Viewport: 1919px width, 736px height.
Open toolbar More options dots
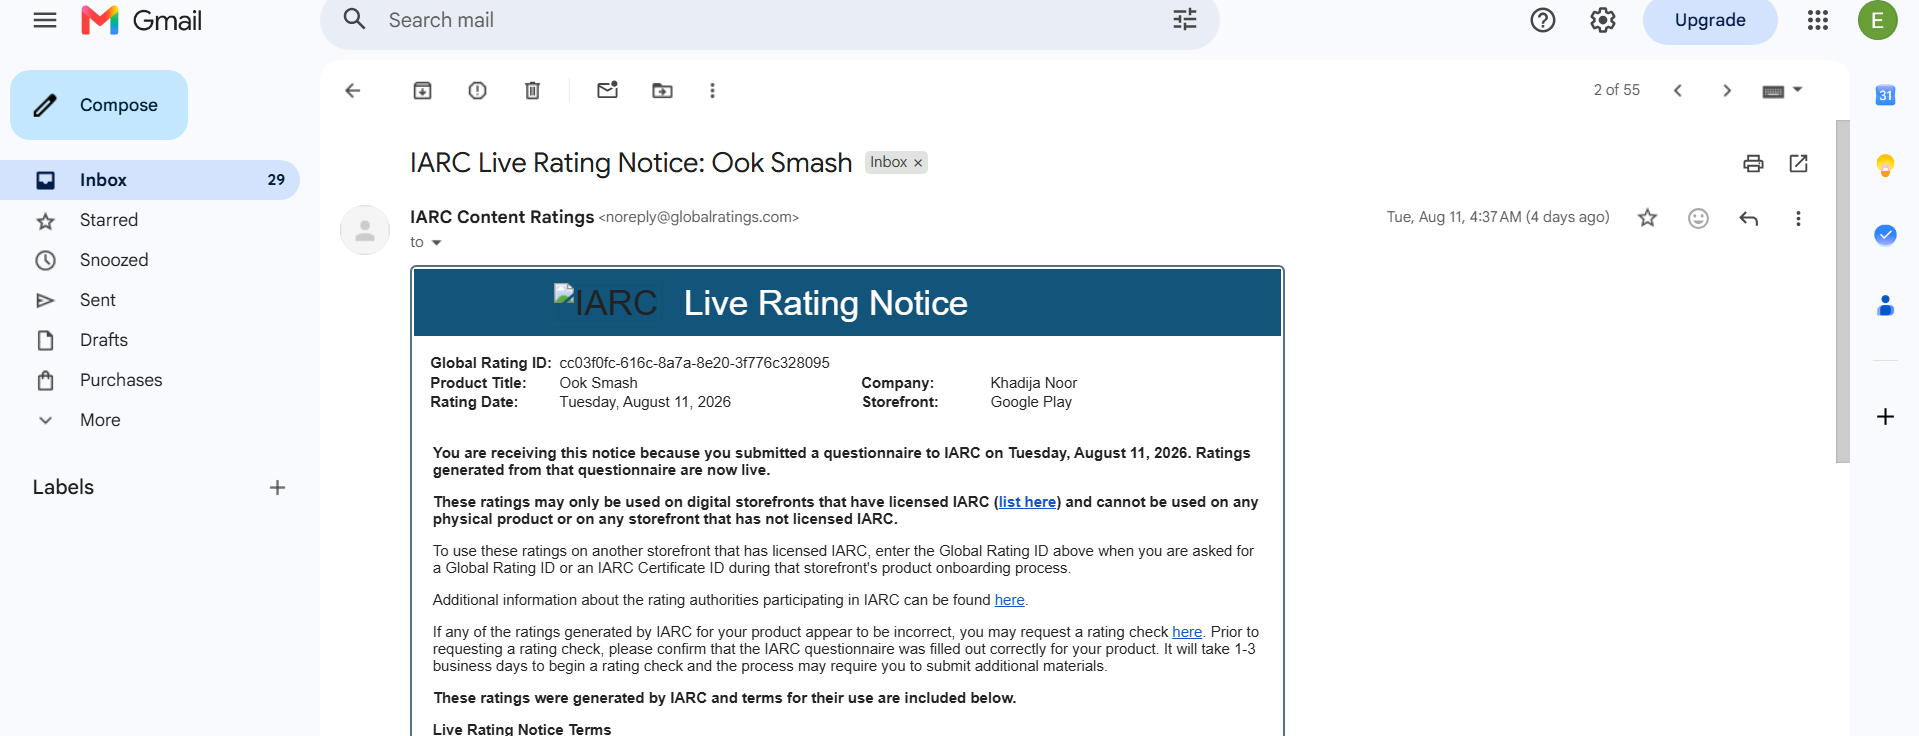(x=713, y=91)
